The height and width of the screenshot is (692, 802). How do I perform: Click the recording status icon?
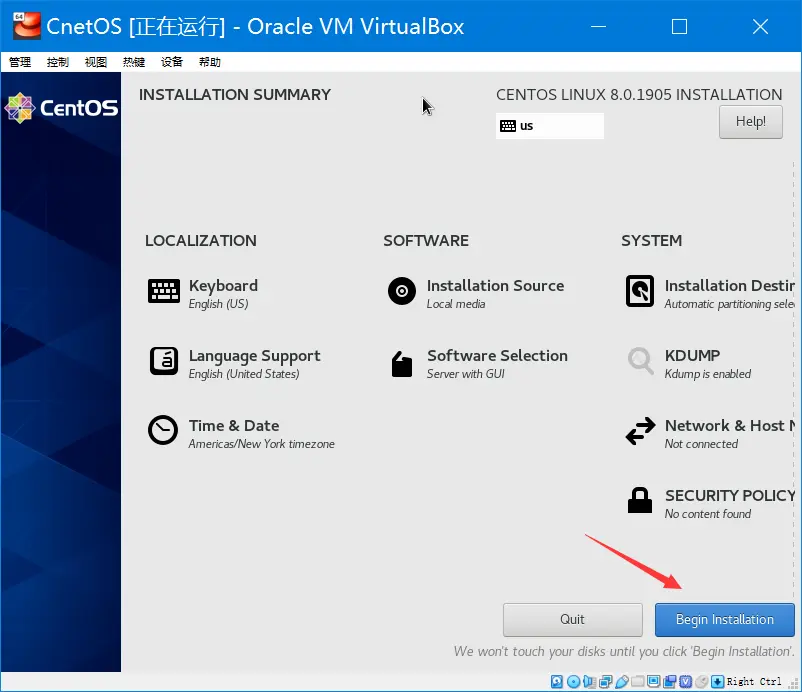tap(670, 682)
